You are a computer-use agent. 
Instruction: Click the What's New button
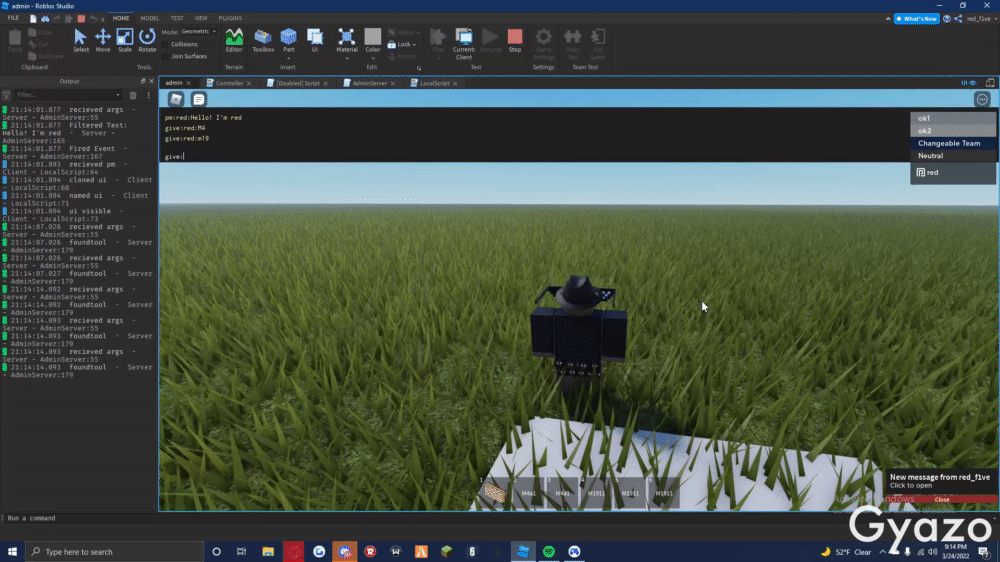coord(916,18)
